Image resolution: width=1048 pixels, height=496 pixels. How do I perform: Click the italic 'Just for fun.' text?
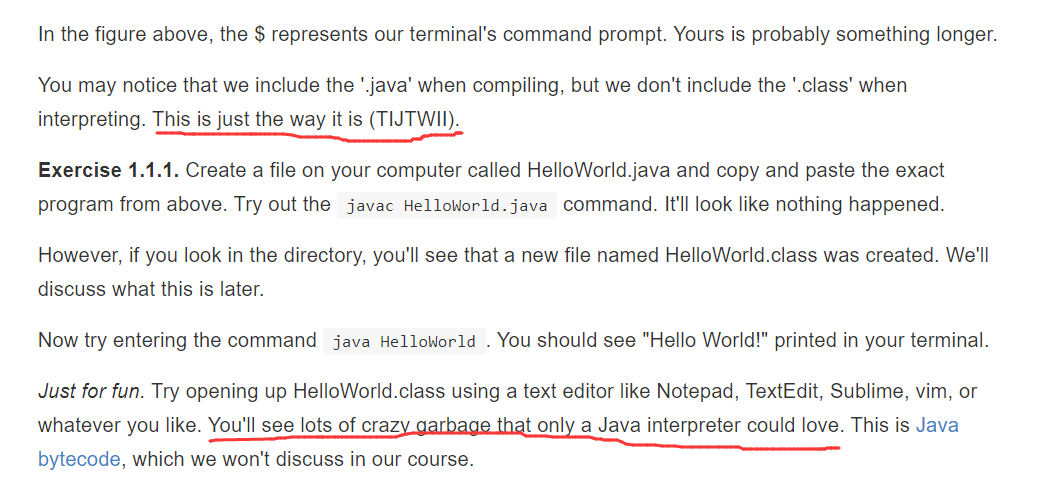[92, 390]
